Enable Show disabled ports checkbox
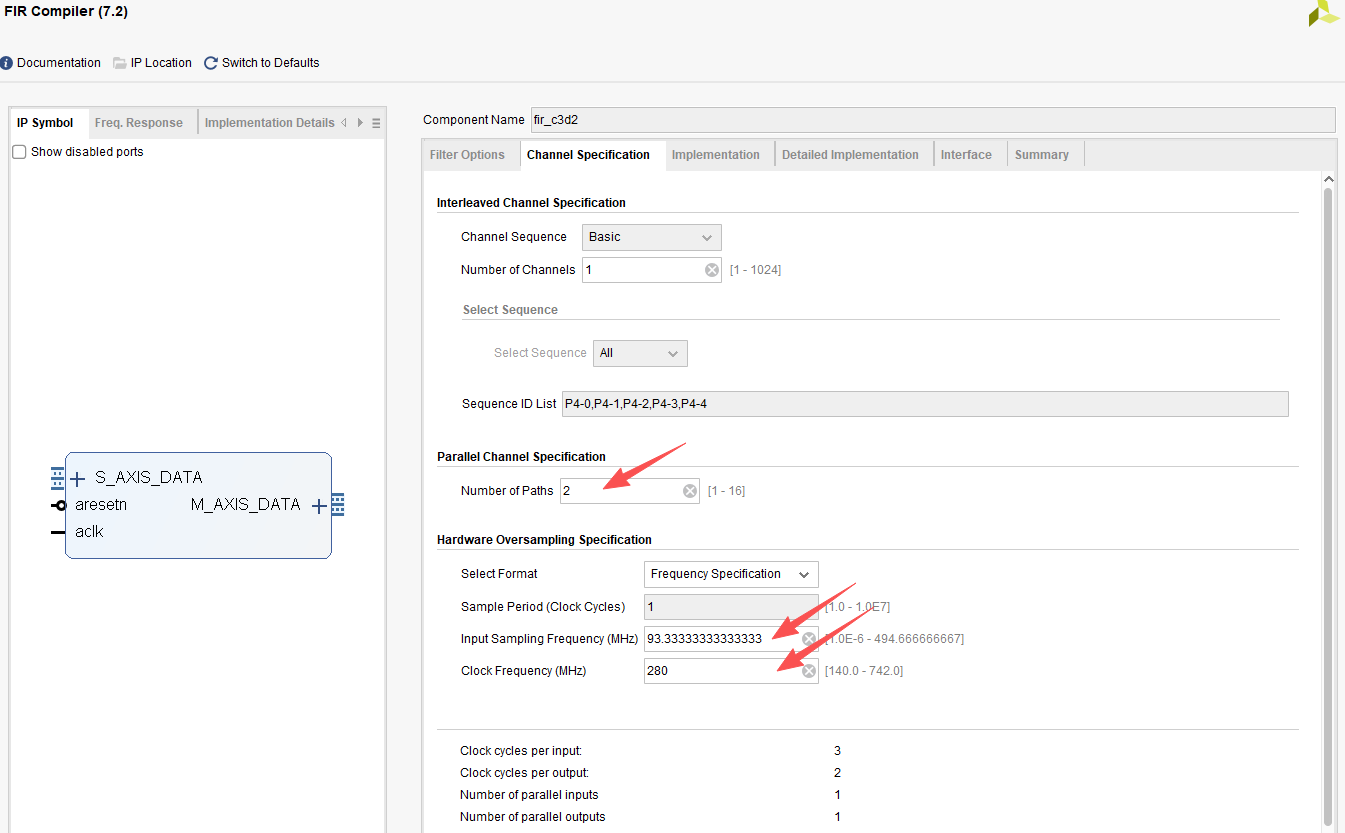The width and height of the screenshot is (1345, 833). [x=19, y=152]
